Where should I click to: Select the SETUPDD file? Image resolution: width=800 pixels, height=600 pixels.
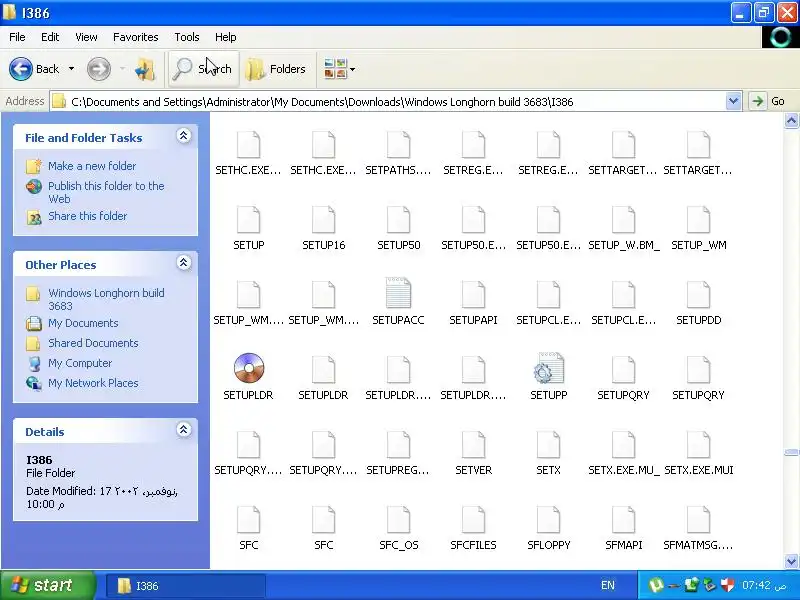coord(698,301)
